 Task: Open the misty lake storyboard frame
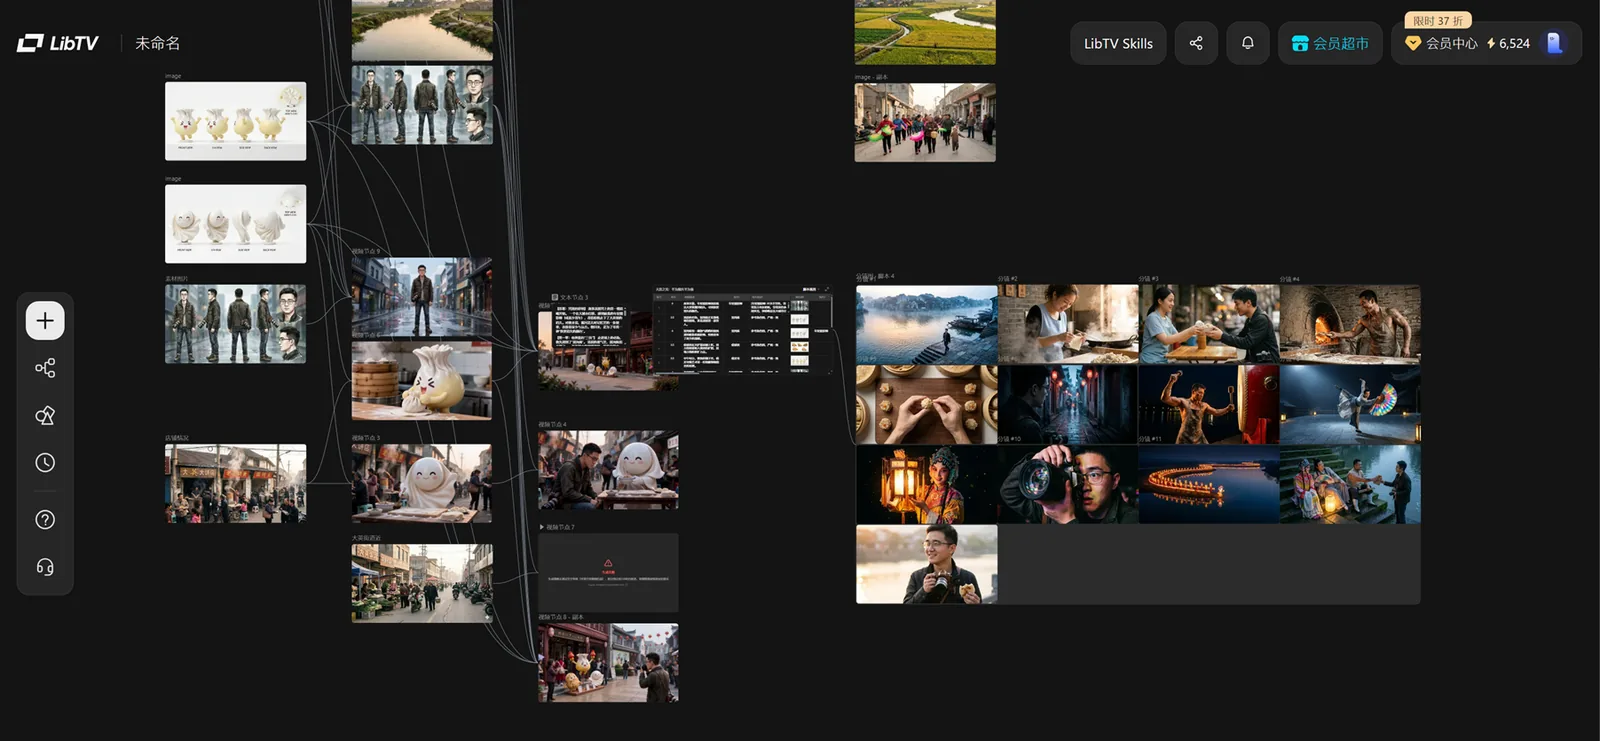(x=927, y=324)
